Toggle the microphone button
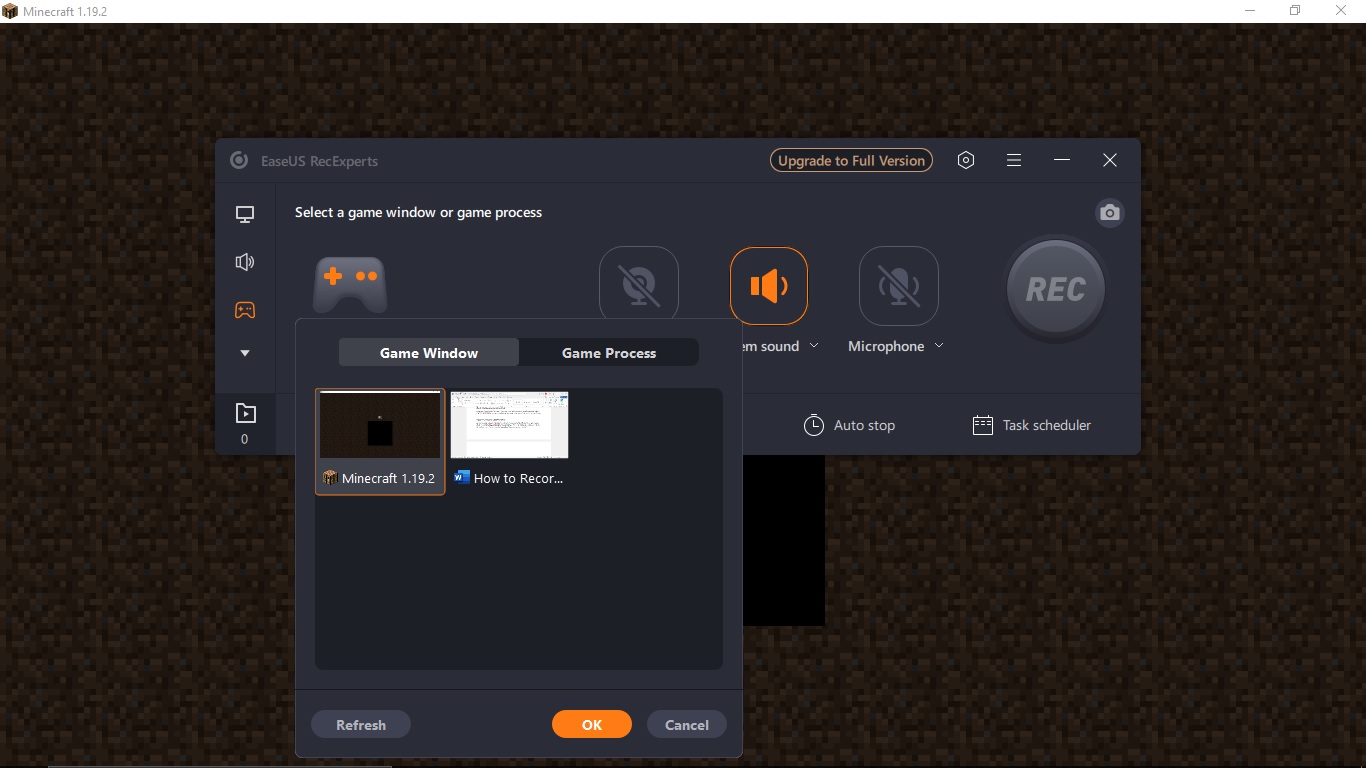1366x768 pixels. pos(899,286)
